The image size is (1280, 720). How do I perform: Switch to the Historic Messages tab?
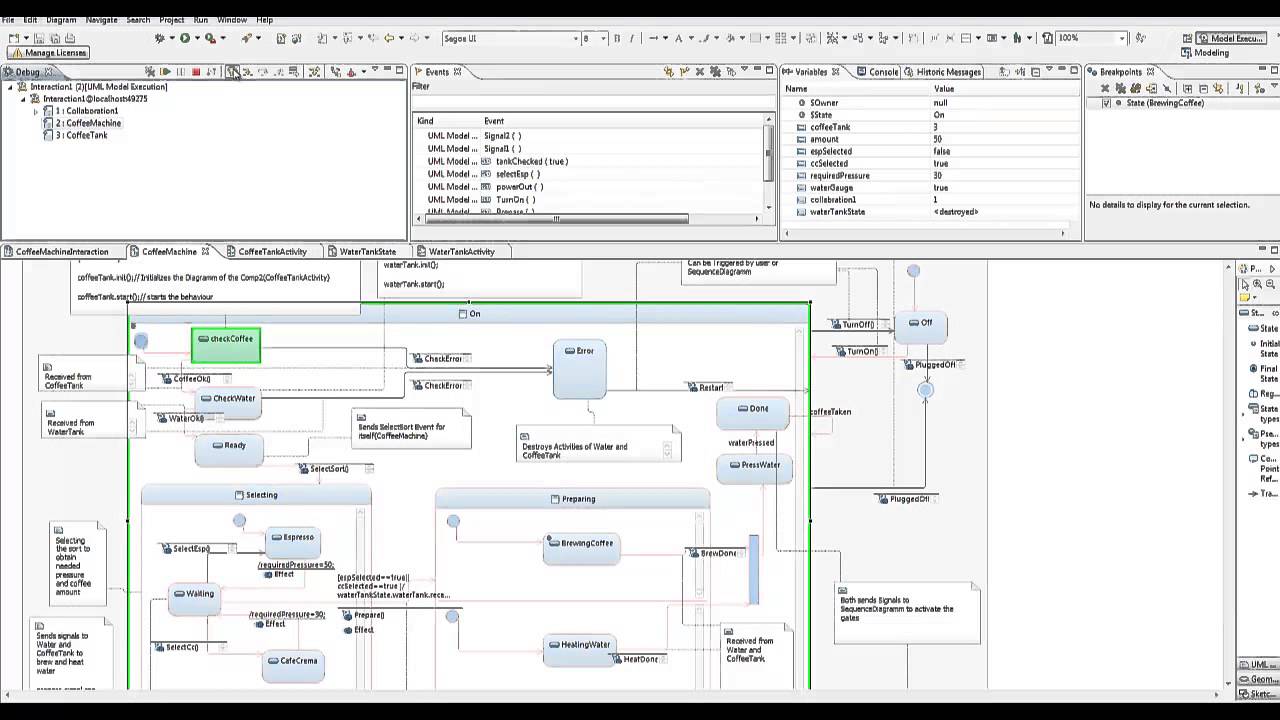click(x=942, y=72)
